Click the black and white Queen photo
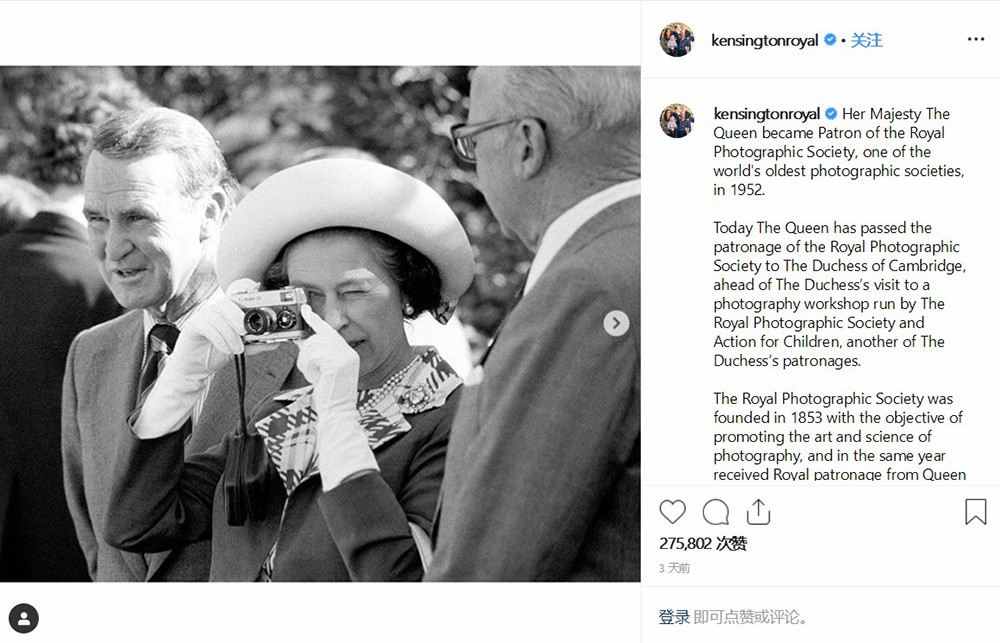Screen dimensions: 1000x643 320,323
